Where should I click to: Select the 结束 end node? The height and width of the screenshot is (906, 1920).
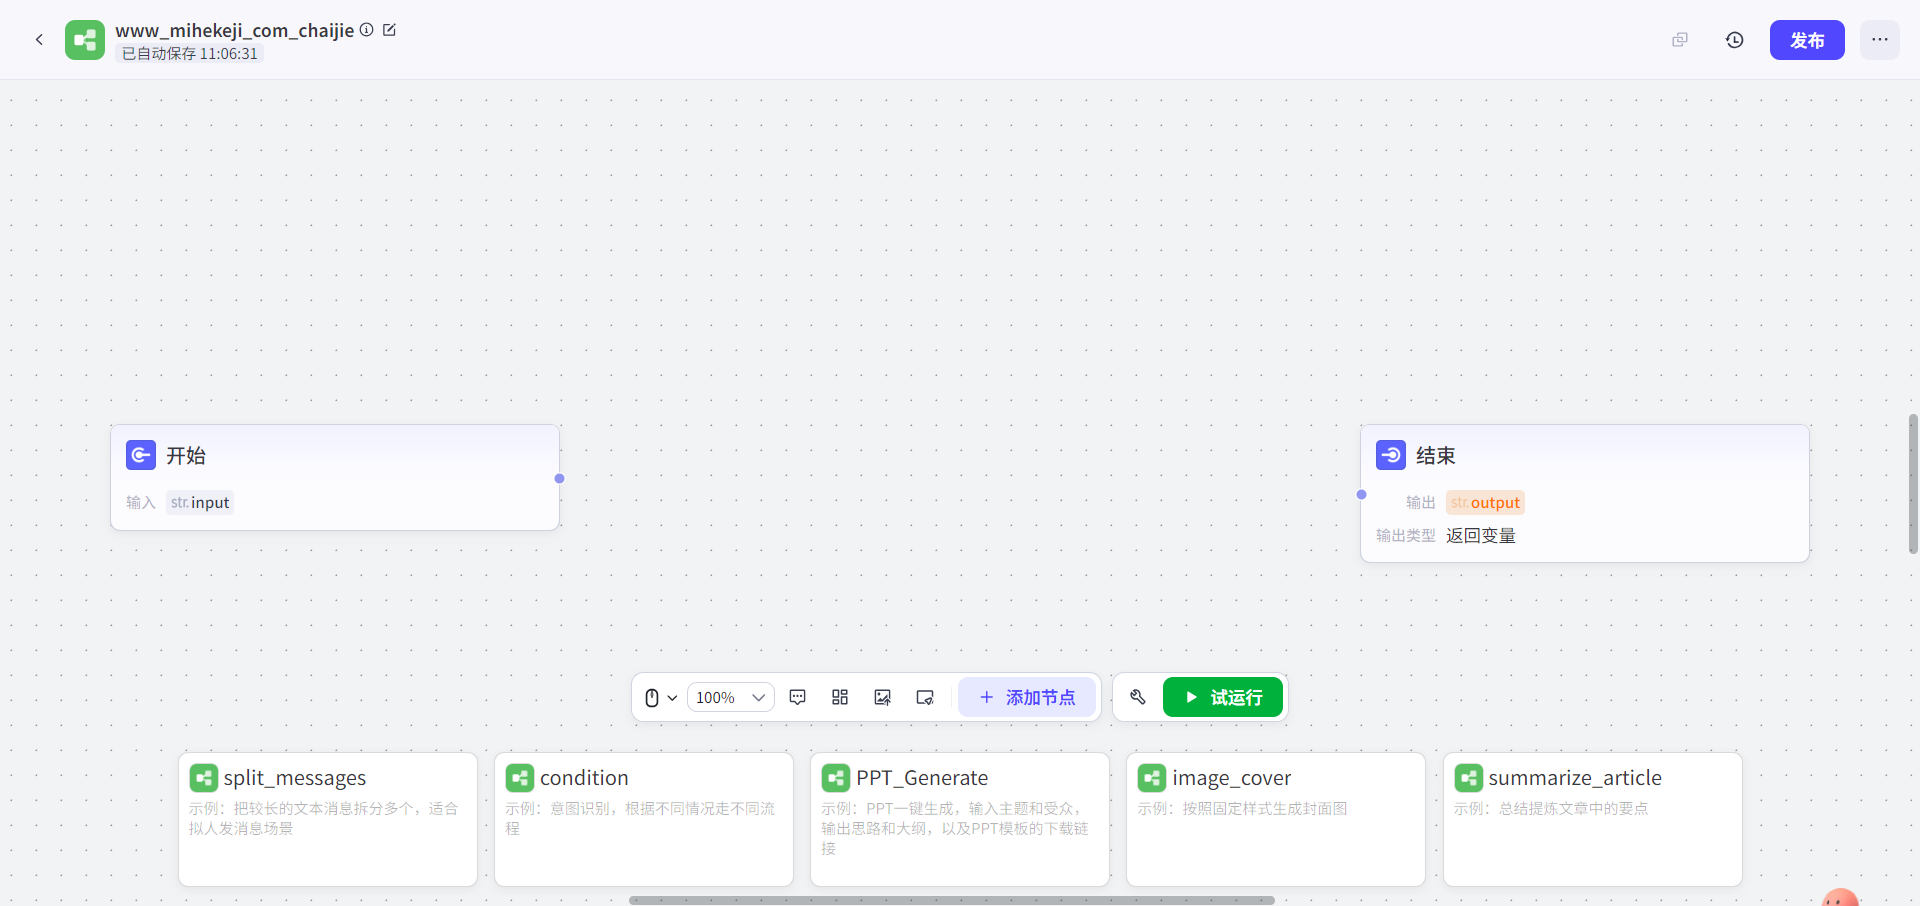[x=1584, y=456]
